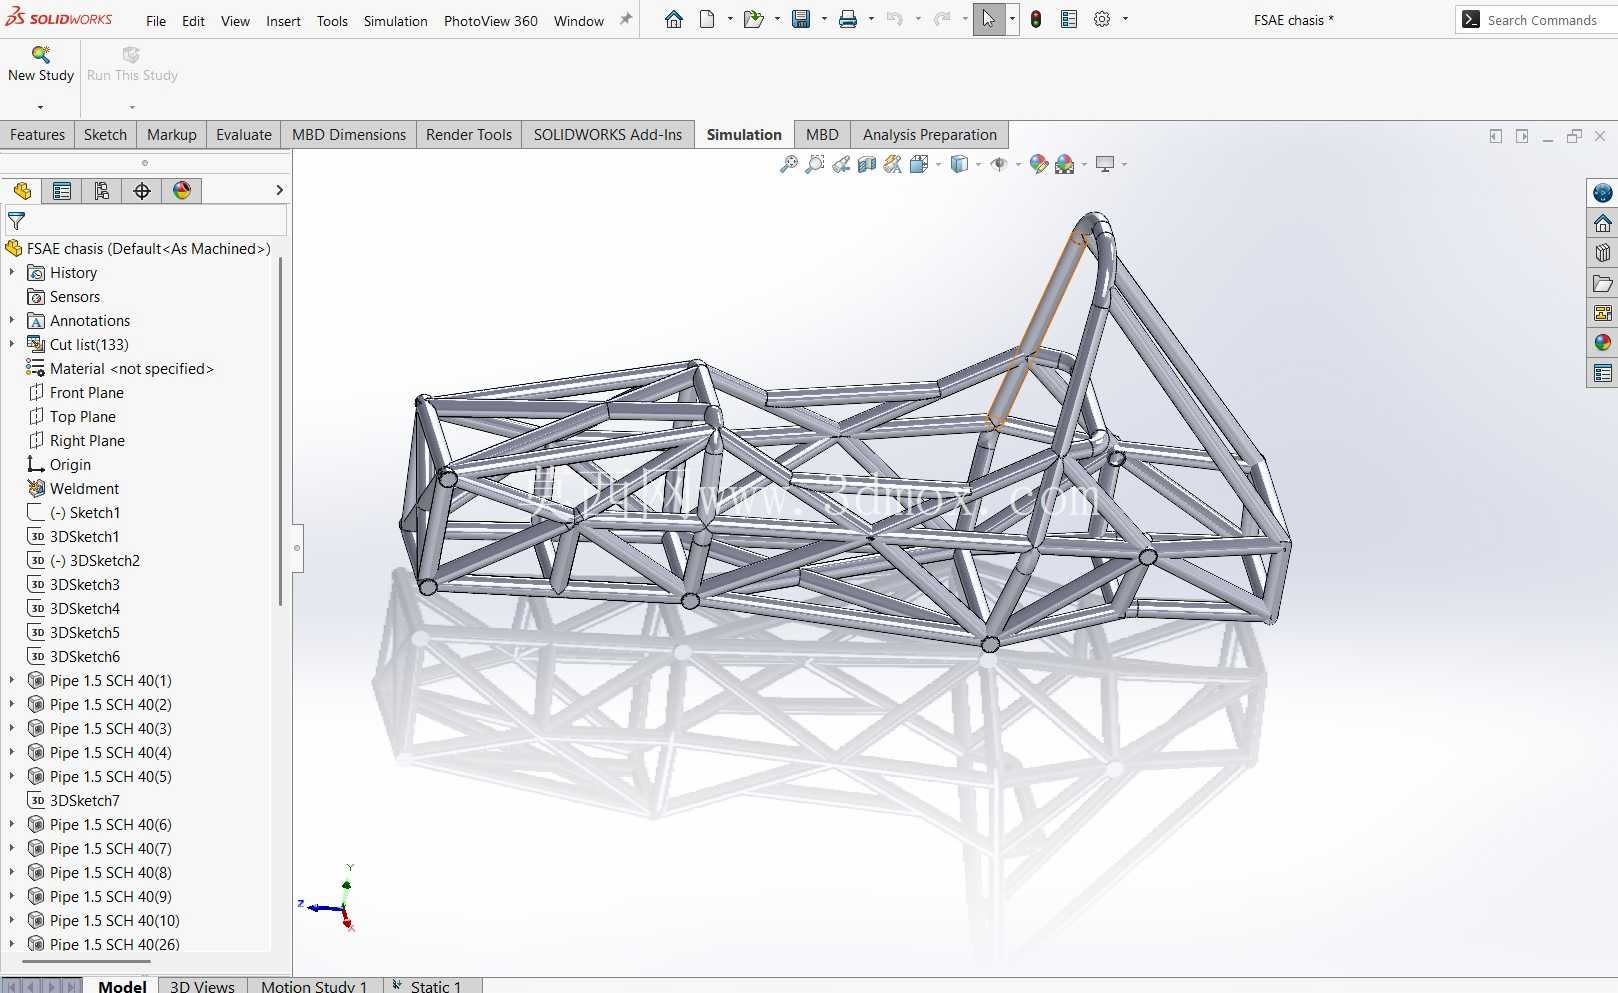The image size is (1618, 993).
Task: Open the SOLIDWORKS Add-Ins tab
Action: click(x=607, y=135)
